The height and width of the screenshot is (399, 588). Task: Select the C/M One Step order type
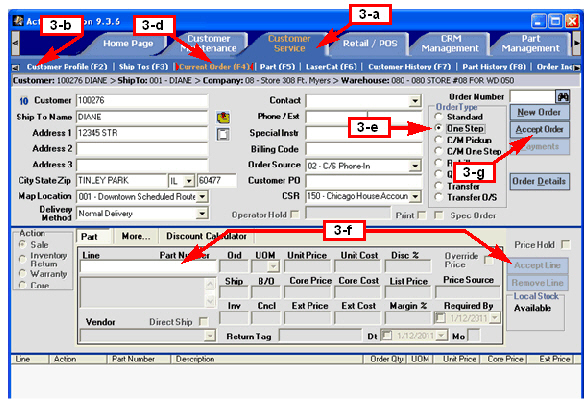(438, 151)
